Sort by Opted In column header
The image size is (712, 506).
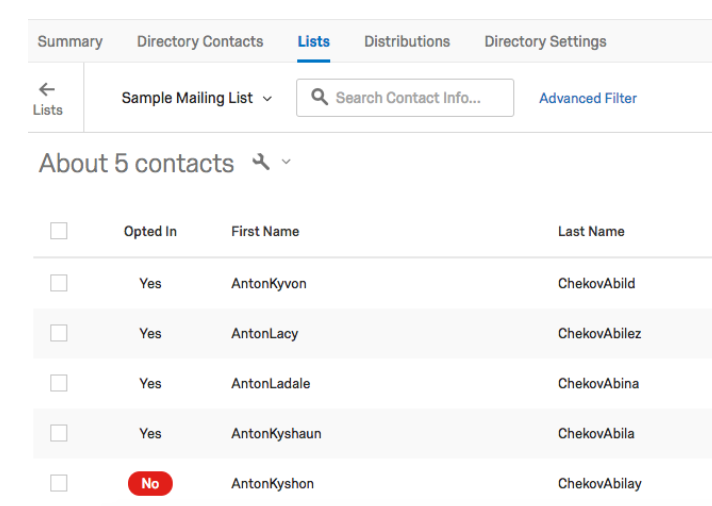click(150, 231)
